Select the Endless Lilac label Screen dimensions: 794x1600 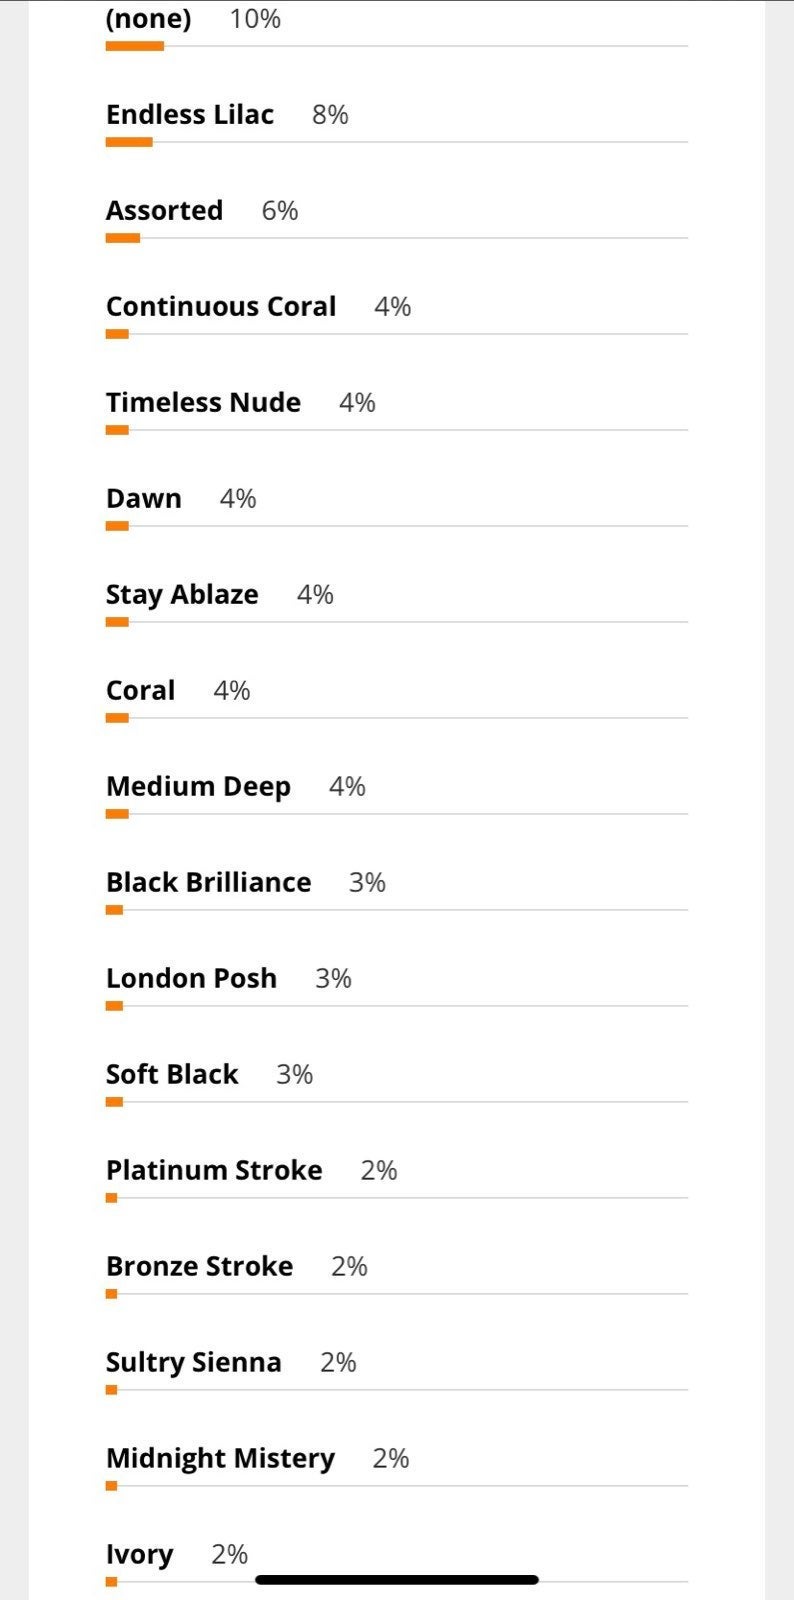[x=190, y=115]
